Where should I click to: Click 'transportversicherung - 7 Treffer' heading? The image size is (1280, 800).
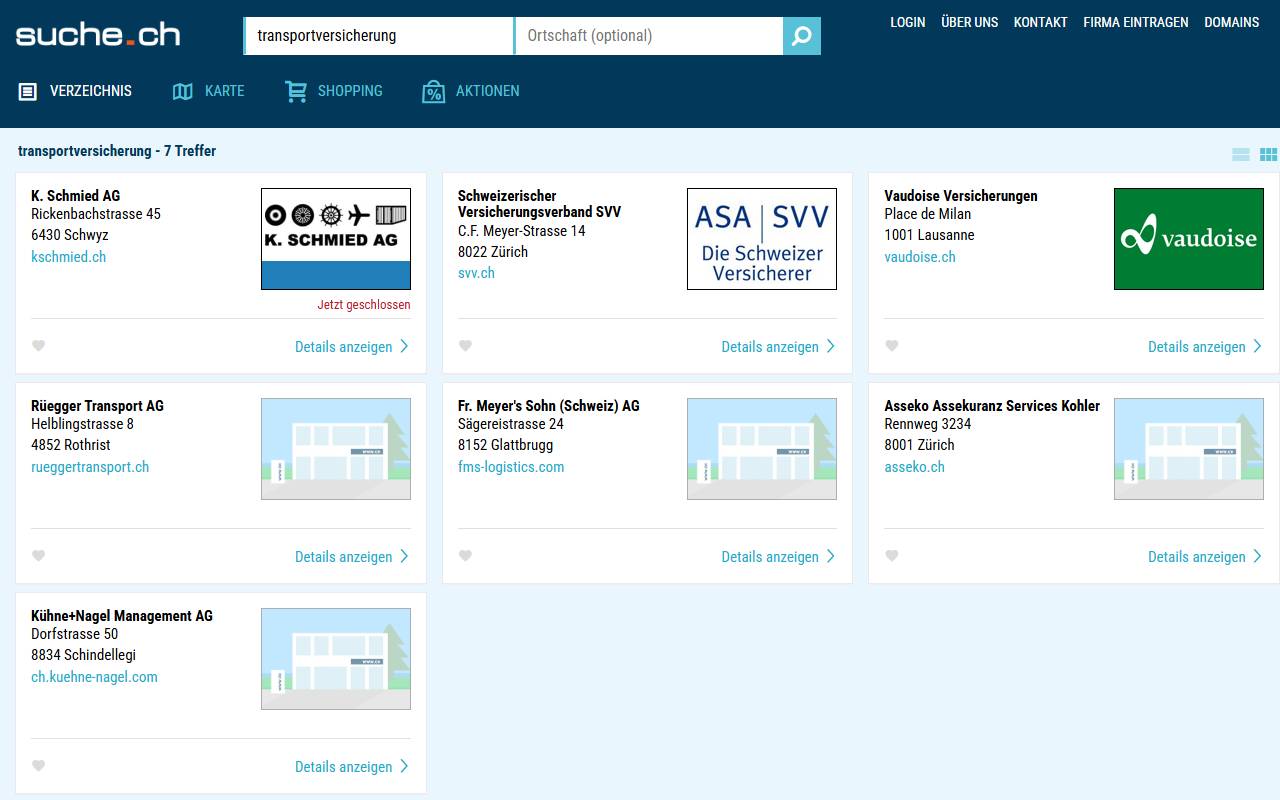pos(117,151)
